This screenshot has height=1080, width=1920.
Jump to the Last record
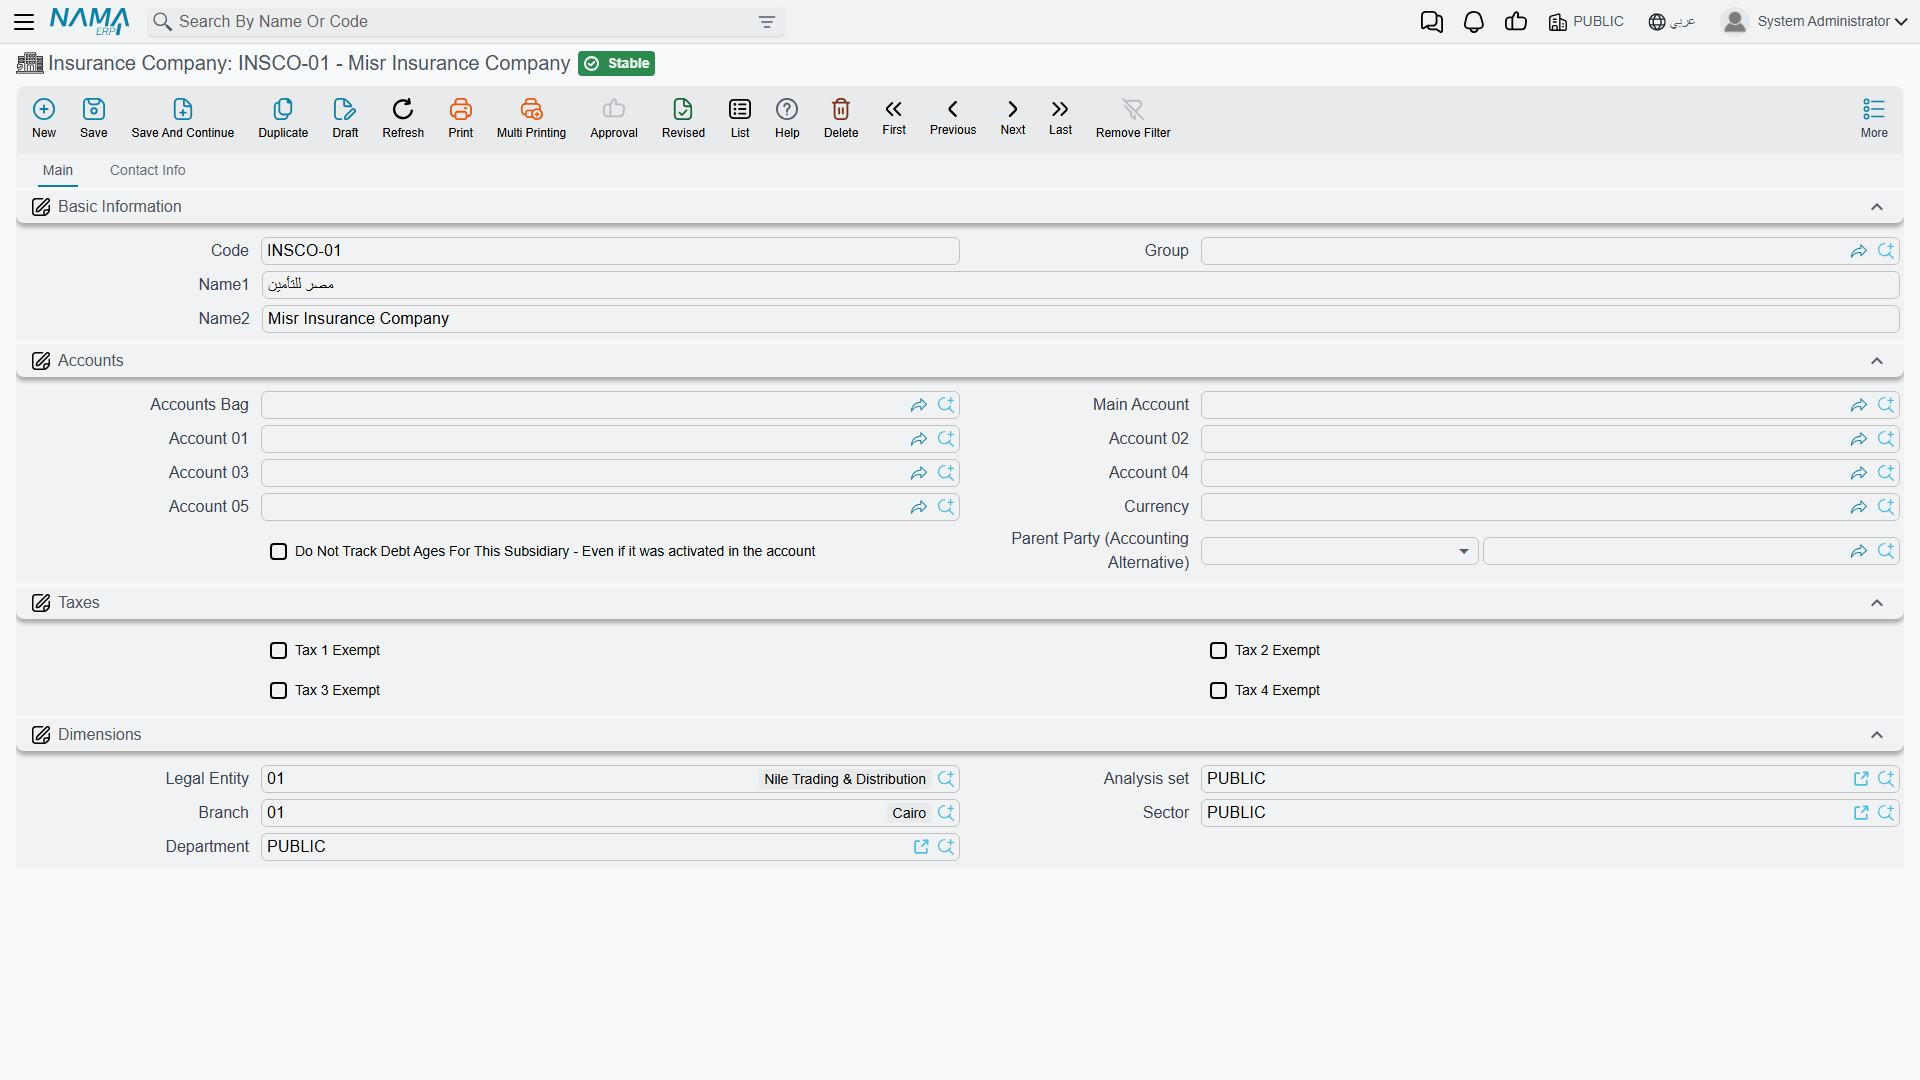click(x=1060, y=117)
